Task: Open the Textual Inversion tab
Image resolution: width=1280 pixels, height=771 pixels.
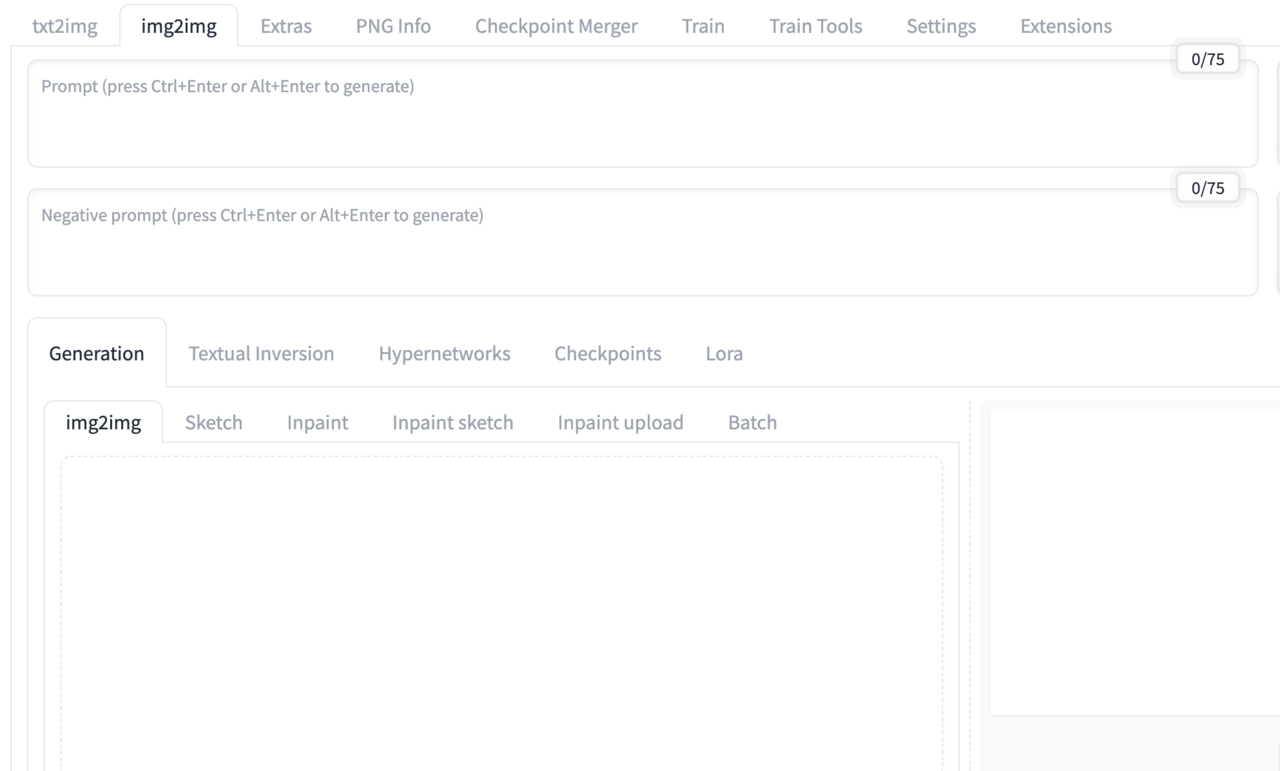Action: [261, 353]
